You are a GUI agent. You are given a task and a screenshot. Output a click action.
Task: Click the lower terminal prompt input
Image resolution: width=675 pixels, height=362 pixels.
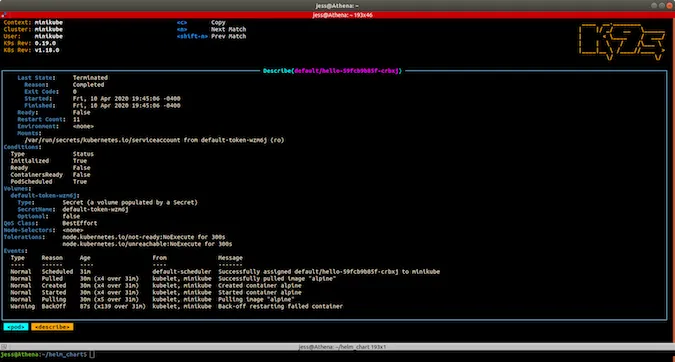(x=92, y=355)
